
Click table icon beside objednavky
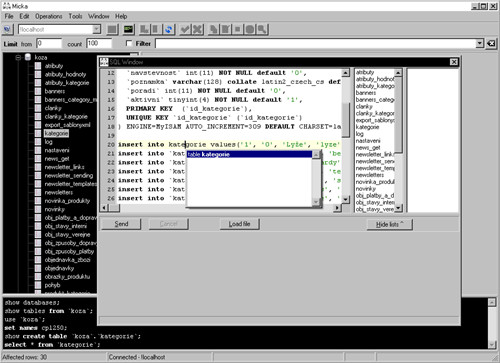(38, 268)
